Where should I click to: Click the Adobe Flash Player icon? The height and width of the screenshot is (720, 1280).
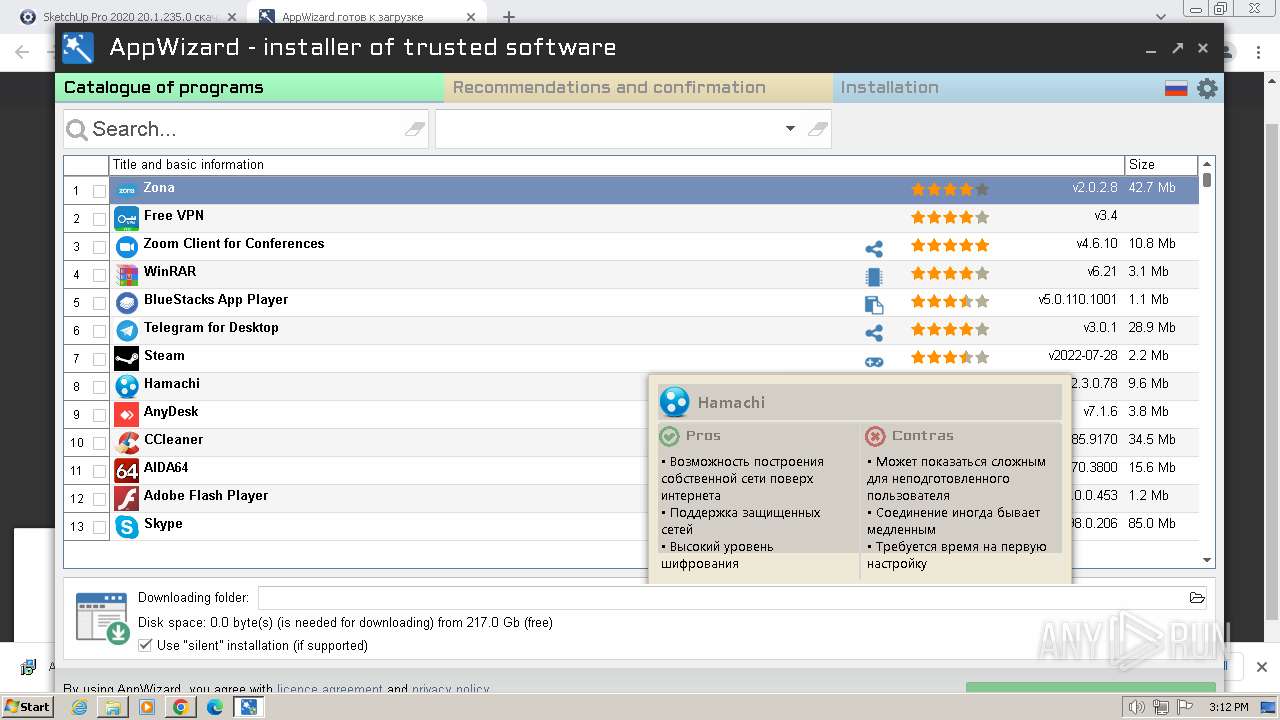[x=126, y=498]
